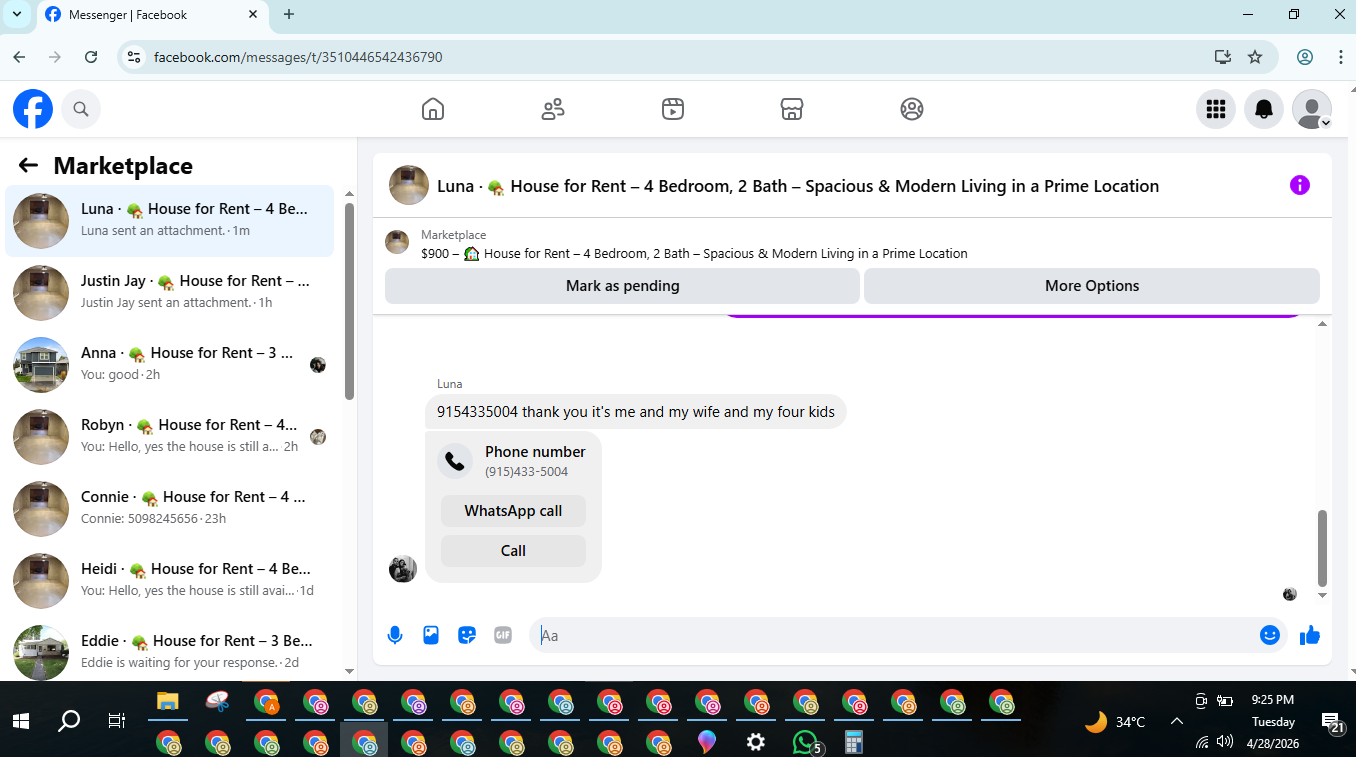Open the Windows notification center icon
The image size is (1356, 757).
coord(1333,722)
